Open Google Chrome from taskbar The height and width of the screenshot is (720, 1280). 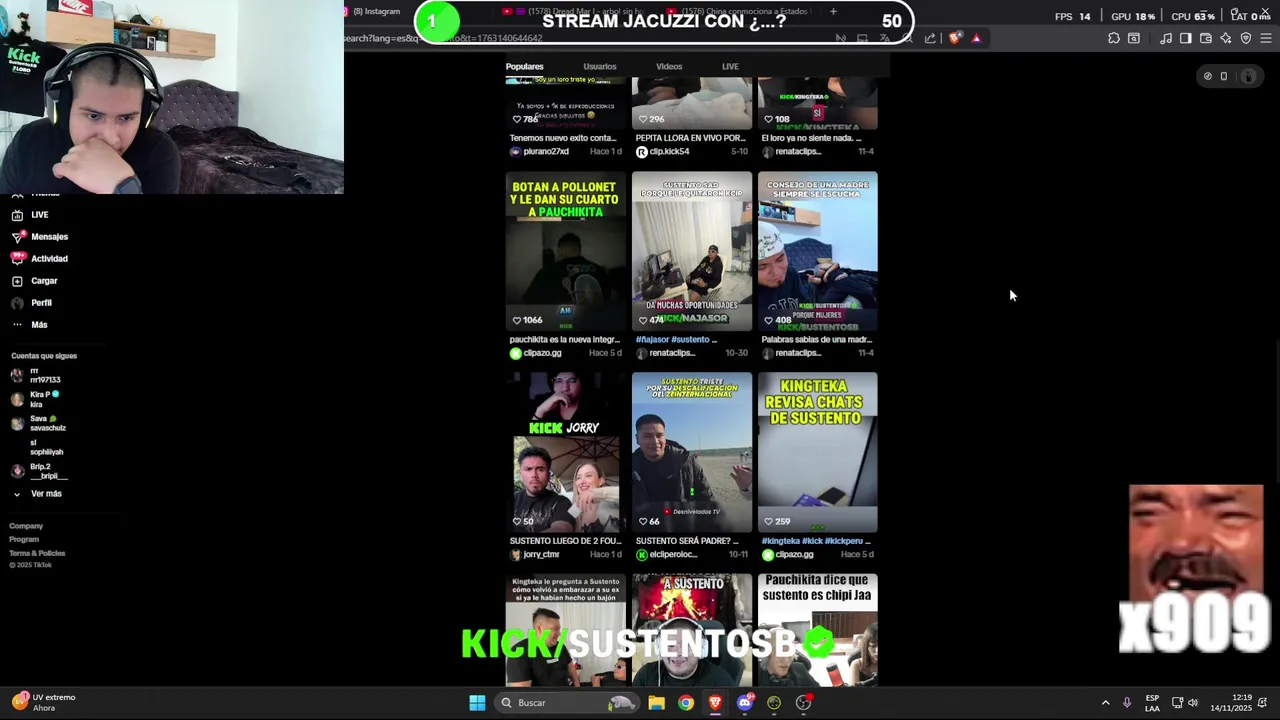[685, 703]
